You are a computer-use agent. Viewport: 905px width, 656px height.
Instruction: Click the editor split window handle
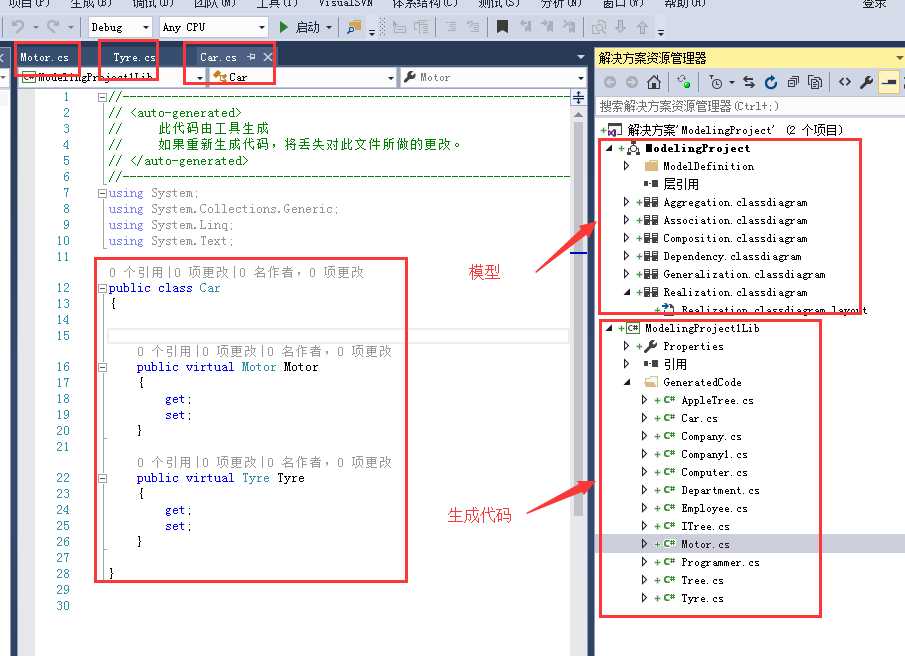pos(578,97)
